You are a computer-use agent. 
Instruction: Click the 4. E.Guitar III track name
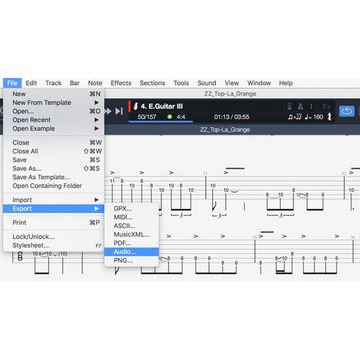[162, 106]
